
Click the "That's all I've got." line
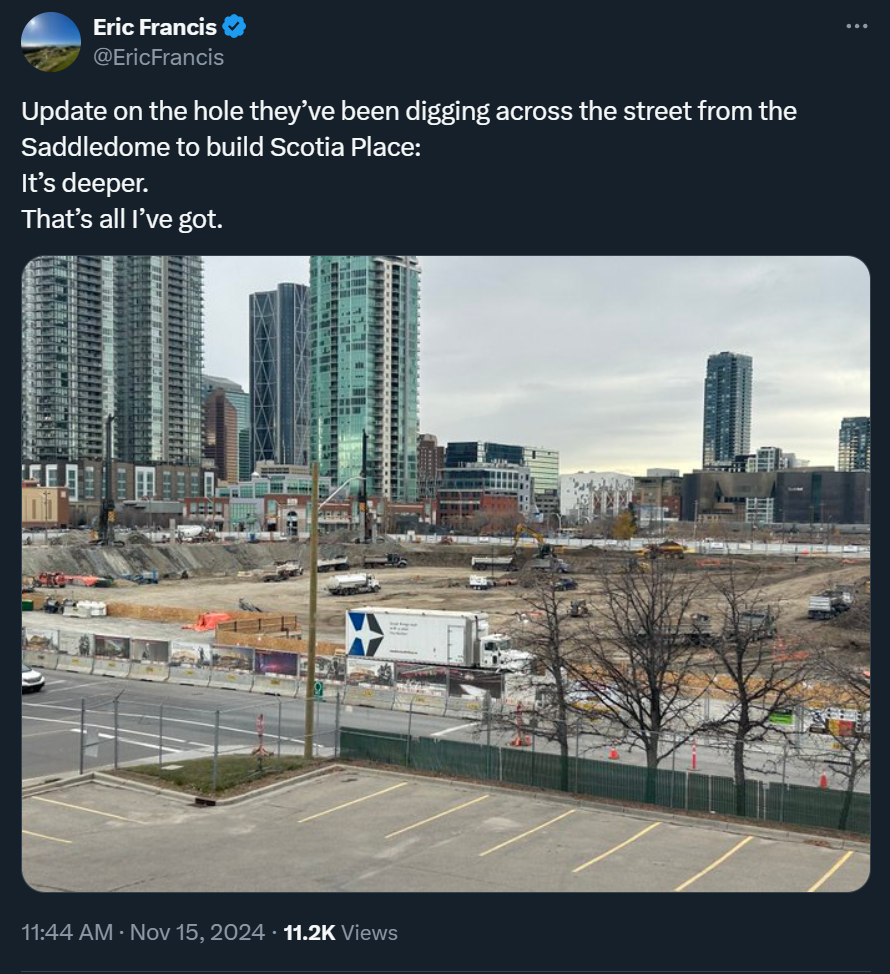click(x=122, y=219)
